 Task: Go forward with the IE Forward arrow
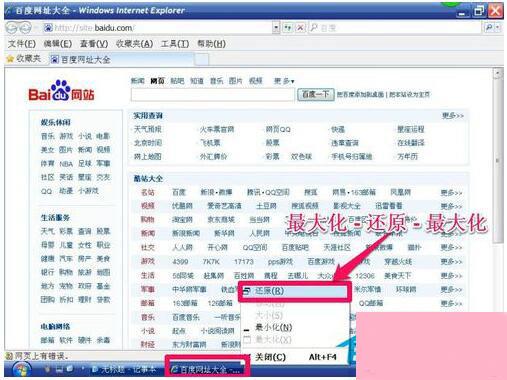tap(25, 28)
